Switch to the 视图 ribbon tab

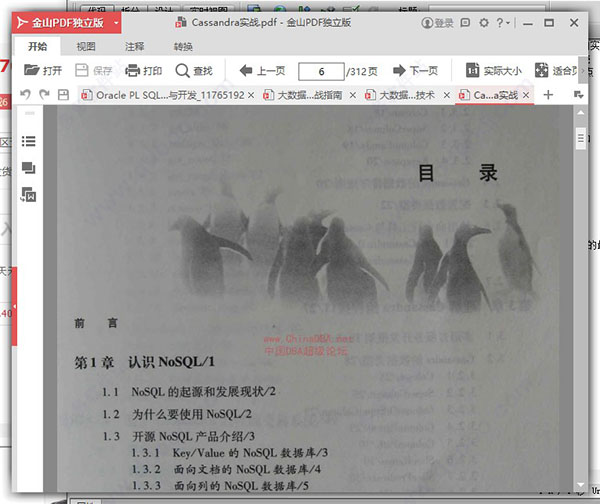(86, 46)
